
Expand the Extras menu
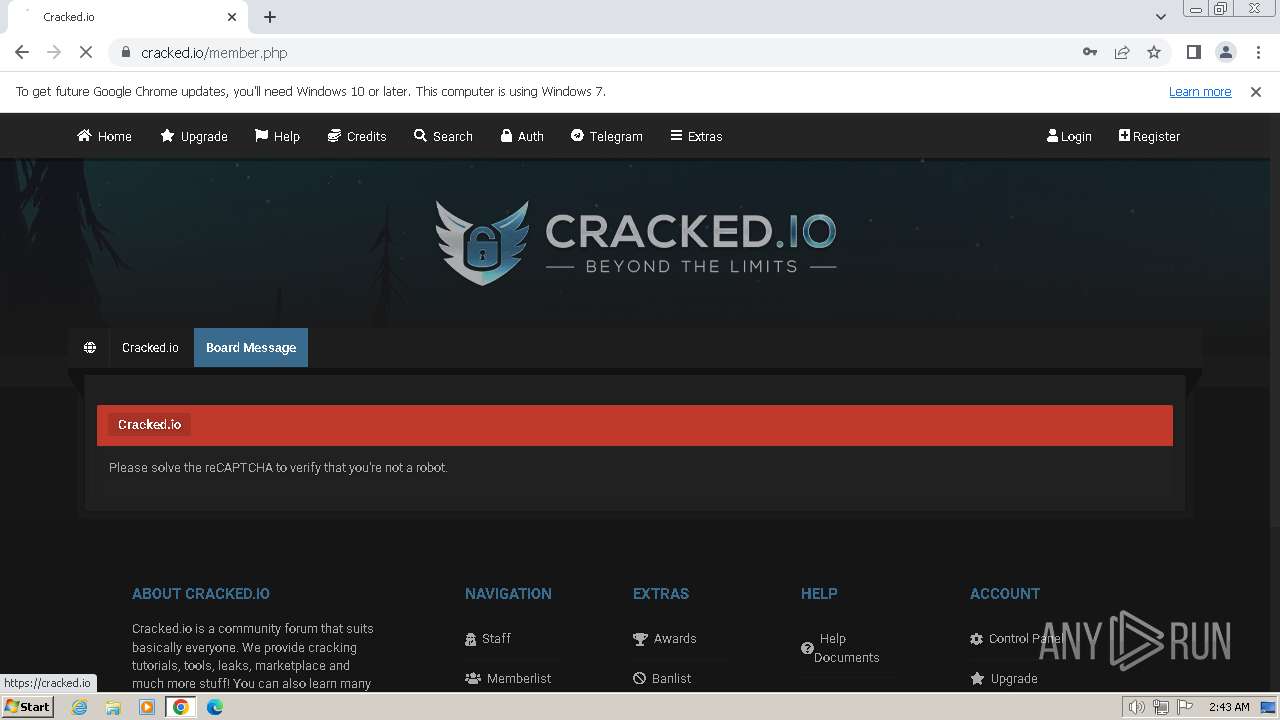696,136
